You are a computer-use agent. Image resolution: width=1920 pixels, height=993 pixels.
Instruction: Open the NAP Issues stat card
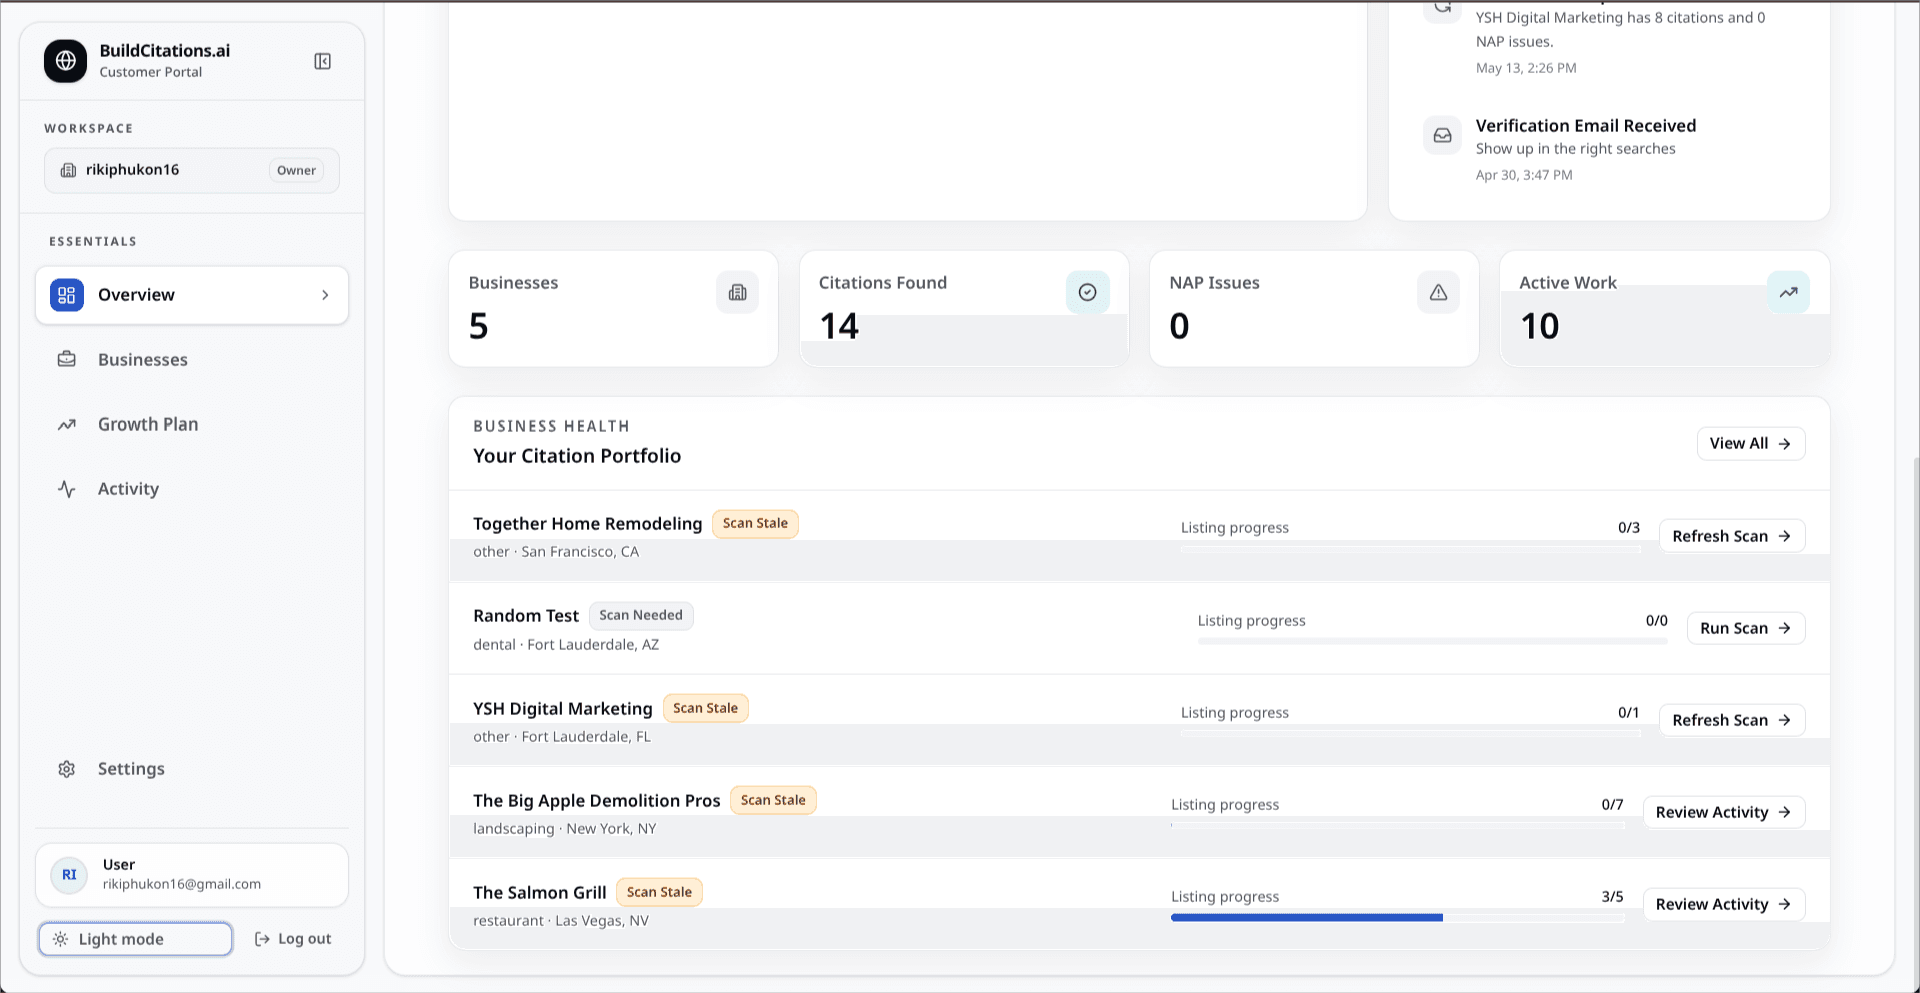(x=1314, y=308)
